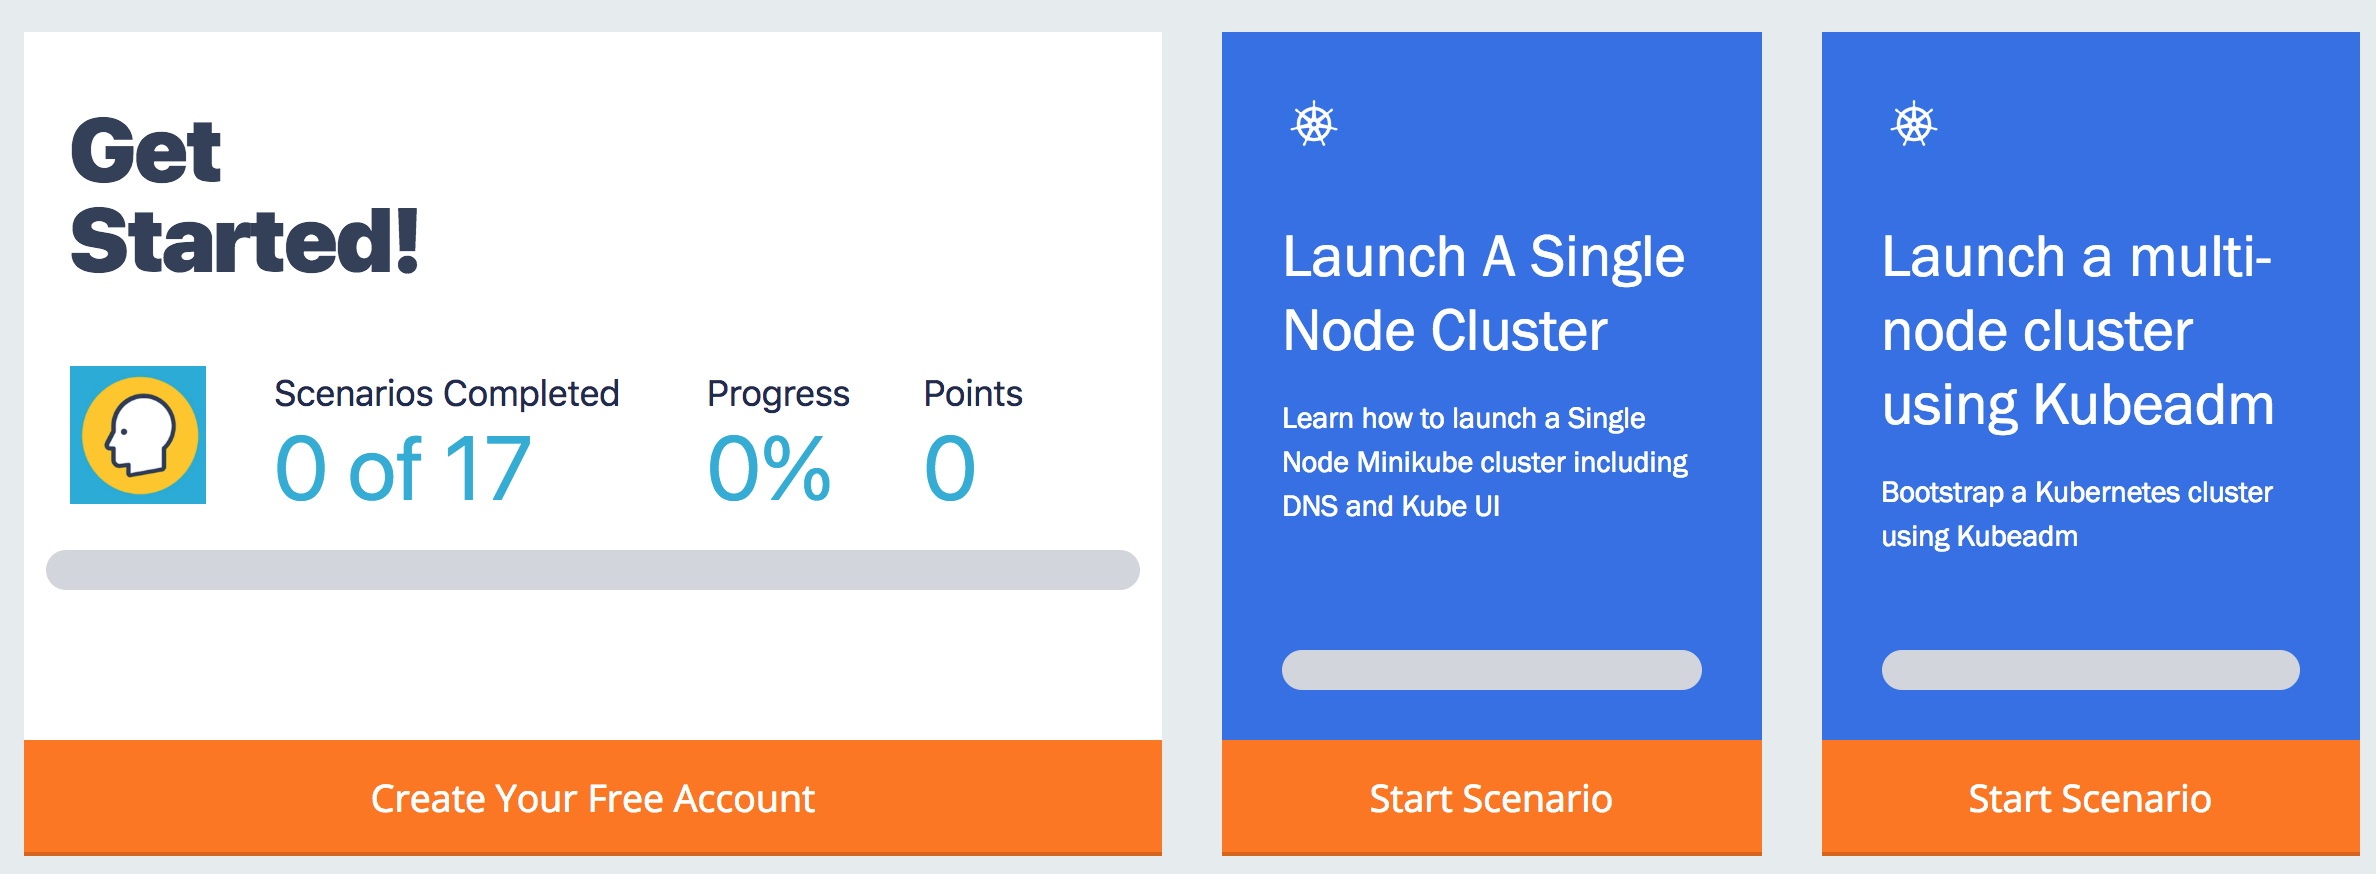Image resolution: width=2376 pixels, height=874 pixels.
Task: Start the multi-node Kubeadm scenario
Action: (2090, 797)
